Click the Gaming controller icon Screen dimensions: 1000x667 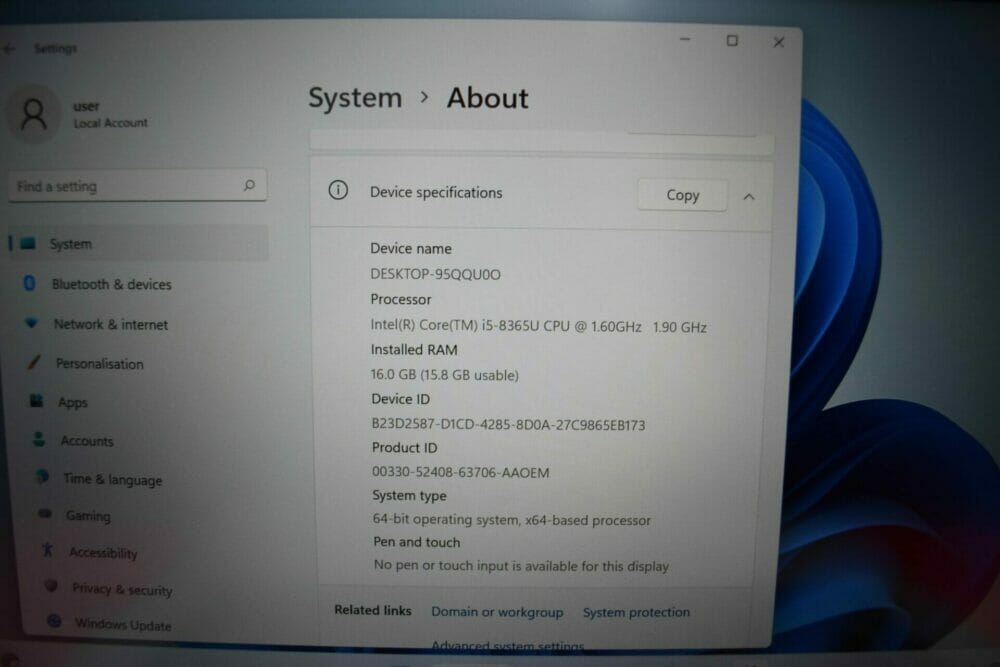pos(45,514)
